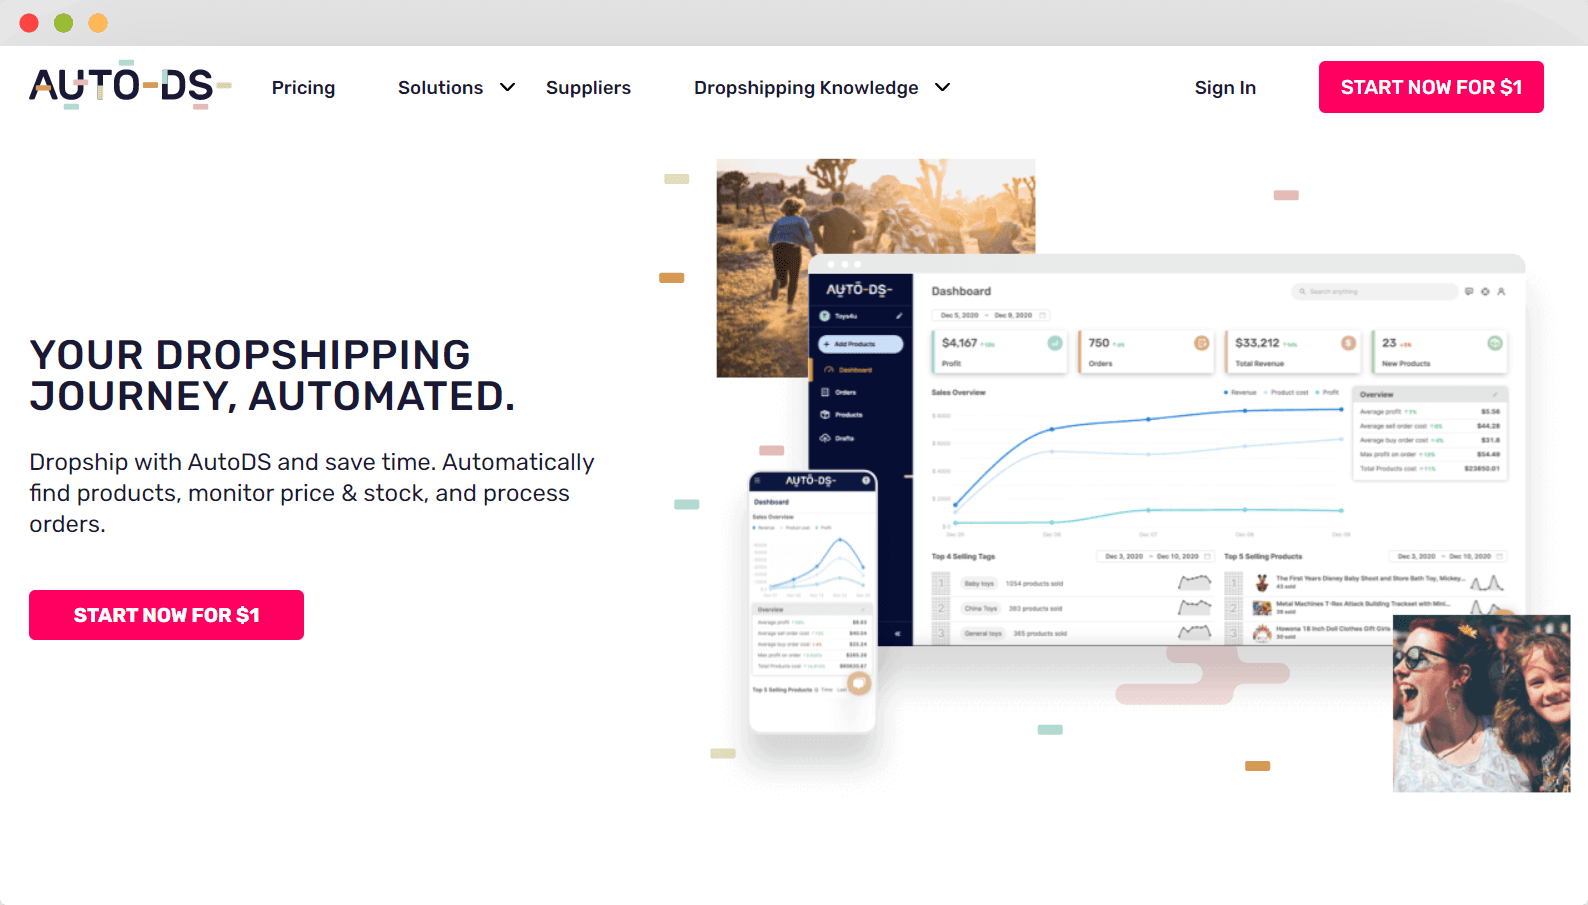Click the Disney Mickey bath toy thumbnail
Image resolution: width=1588 pixels, height=905 pixels.
pyautogui.click(x=1262, y=582)
